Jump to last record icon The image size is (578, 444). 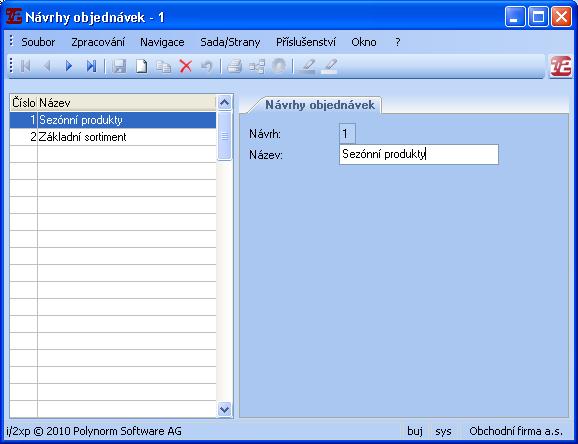click(91, 66)
